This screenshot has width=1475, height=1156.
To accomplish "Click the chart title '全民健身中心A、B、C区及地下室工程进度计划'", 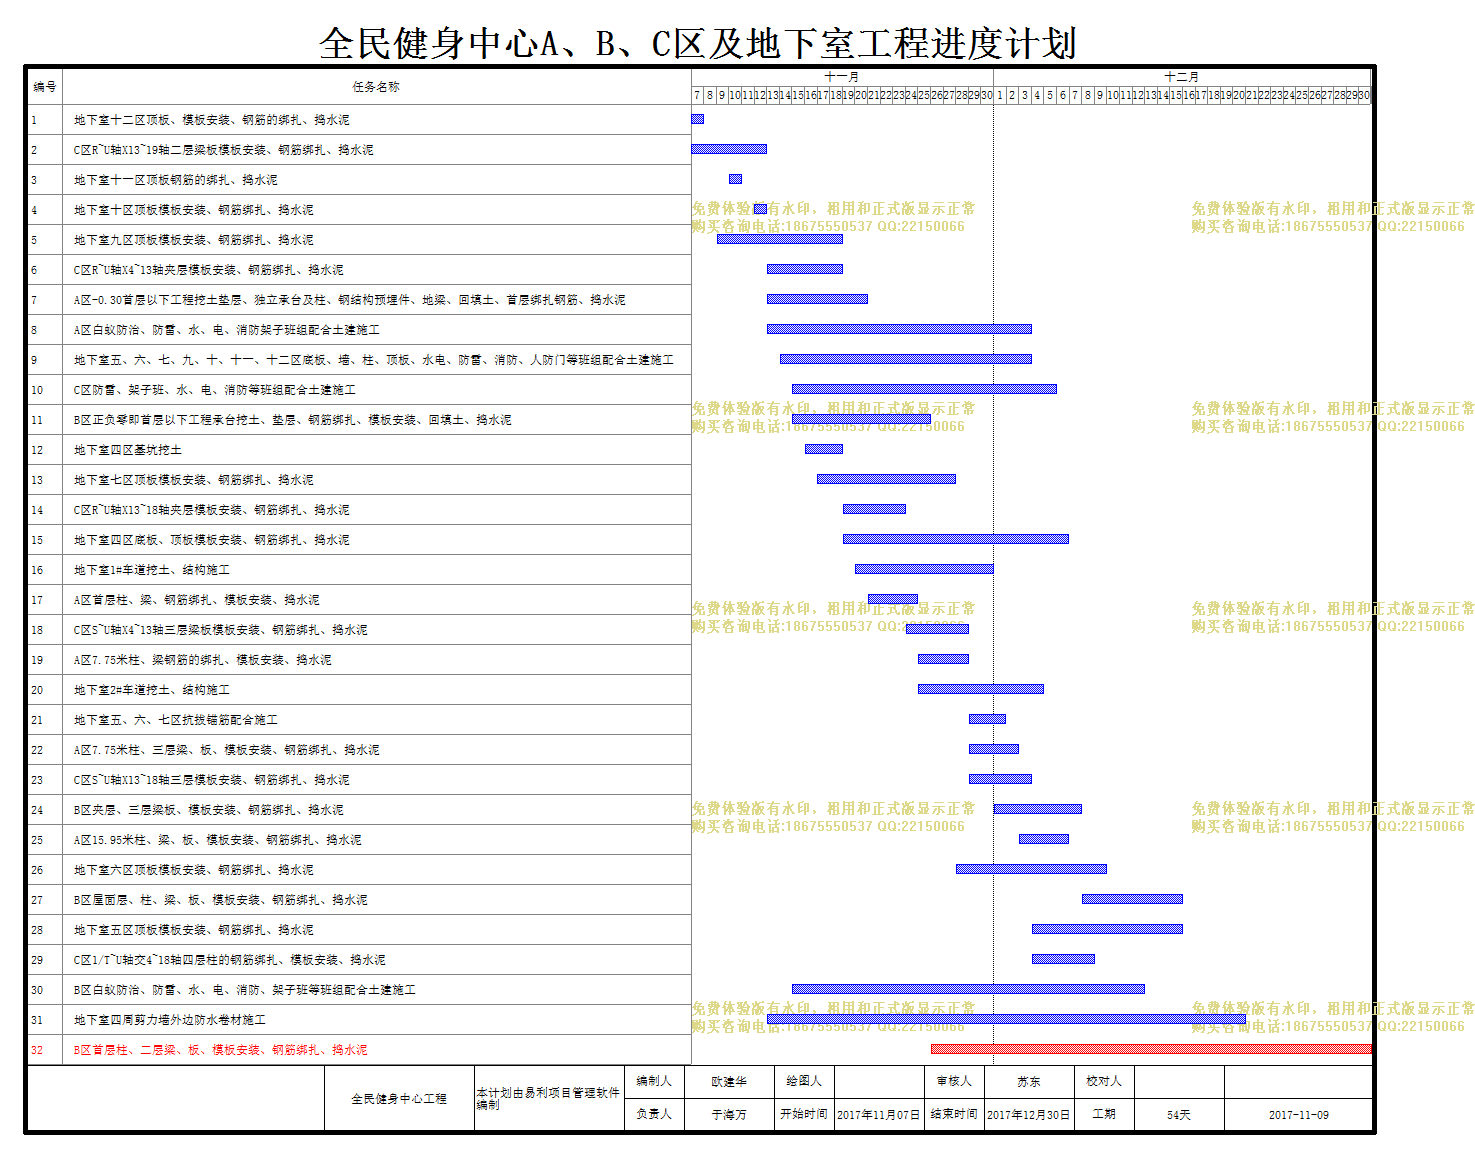I will [698, 44].
